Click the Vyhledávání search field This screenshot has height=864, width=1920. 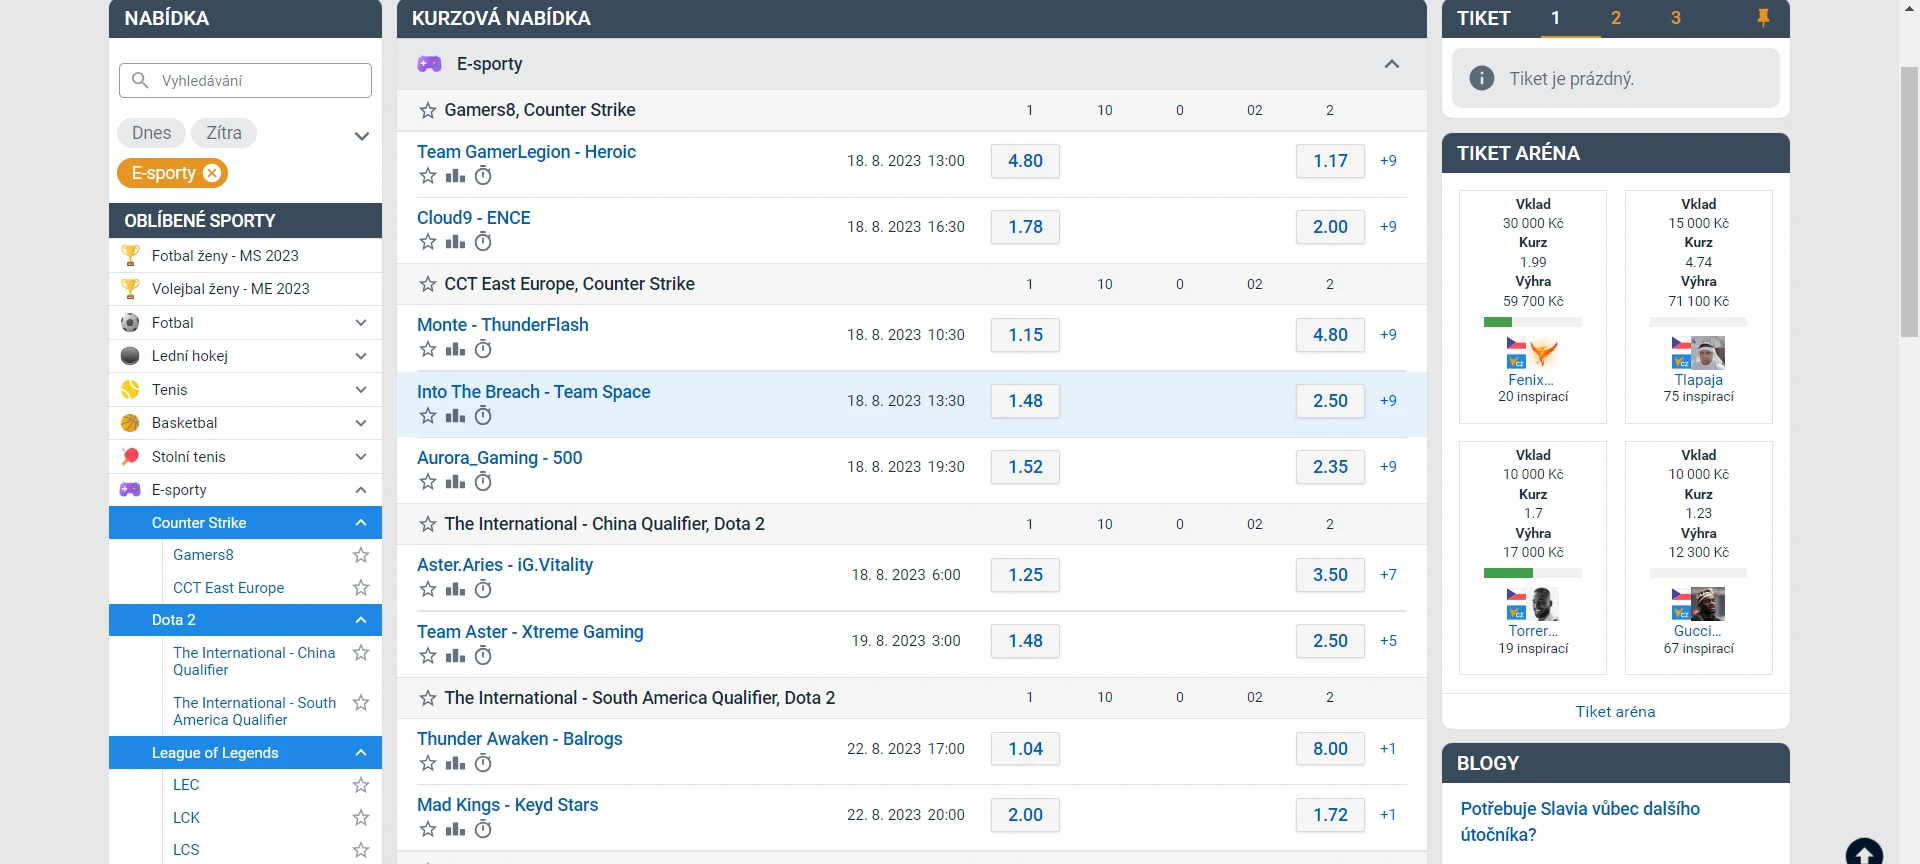[x=245, y=81]
